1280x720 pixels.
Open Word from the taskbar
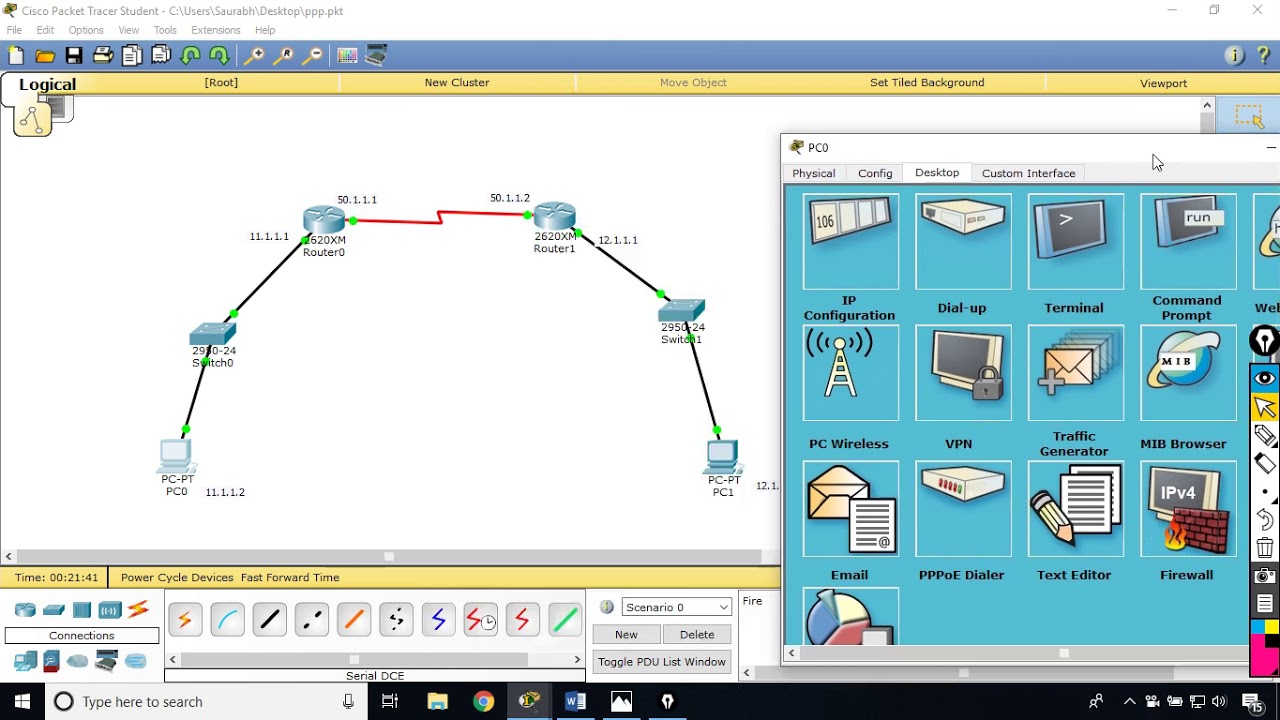pyautogui.click(x=575, y=701)
